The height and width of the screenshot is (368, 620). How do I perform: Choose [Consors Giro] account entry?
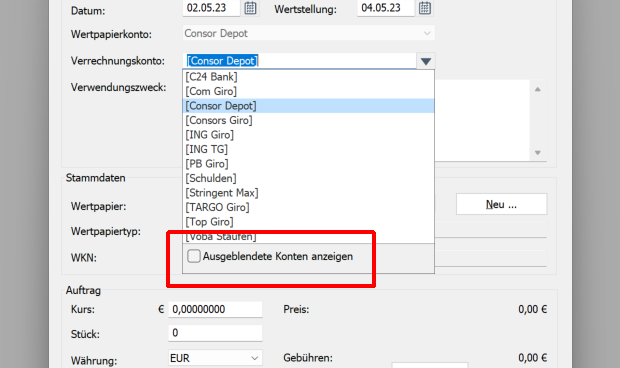[308, 120]
